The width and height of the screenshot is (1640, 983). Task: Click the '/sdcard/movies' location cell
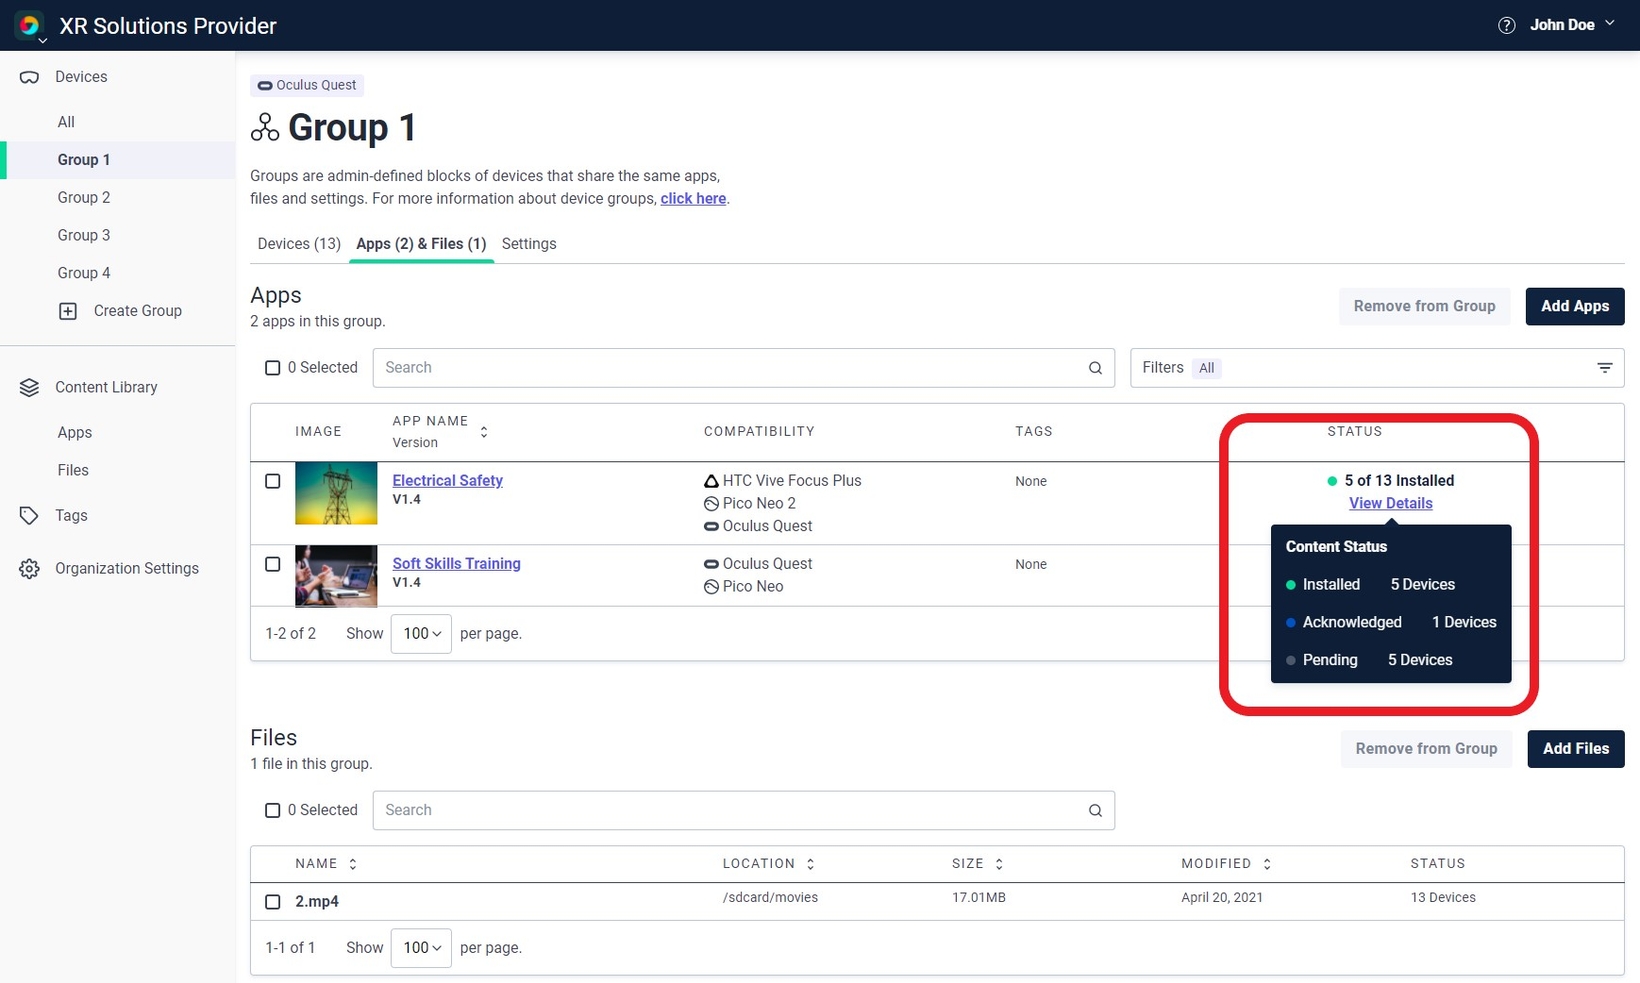(x=770, y=898)
